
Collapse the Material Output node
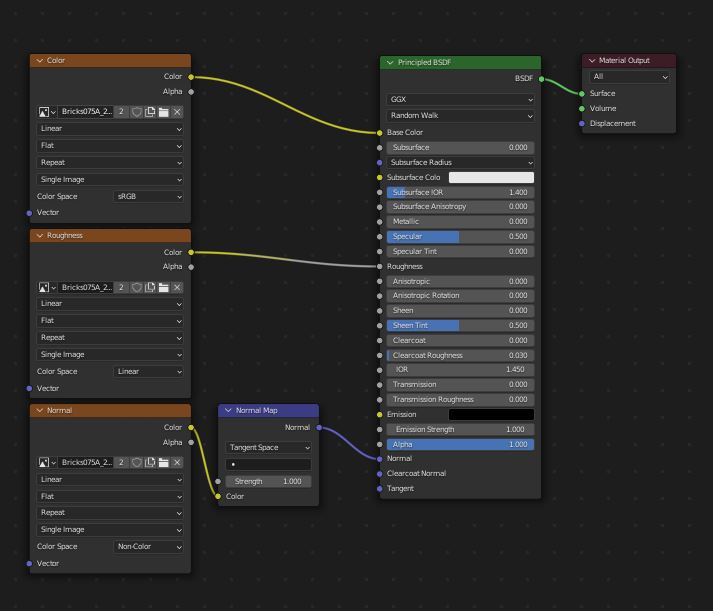(x=592, y=60)
